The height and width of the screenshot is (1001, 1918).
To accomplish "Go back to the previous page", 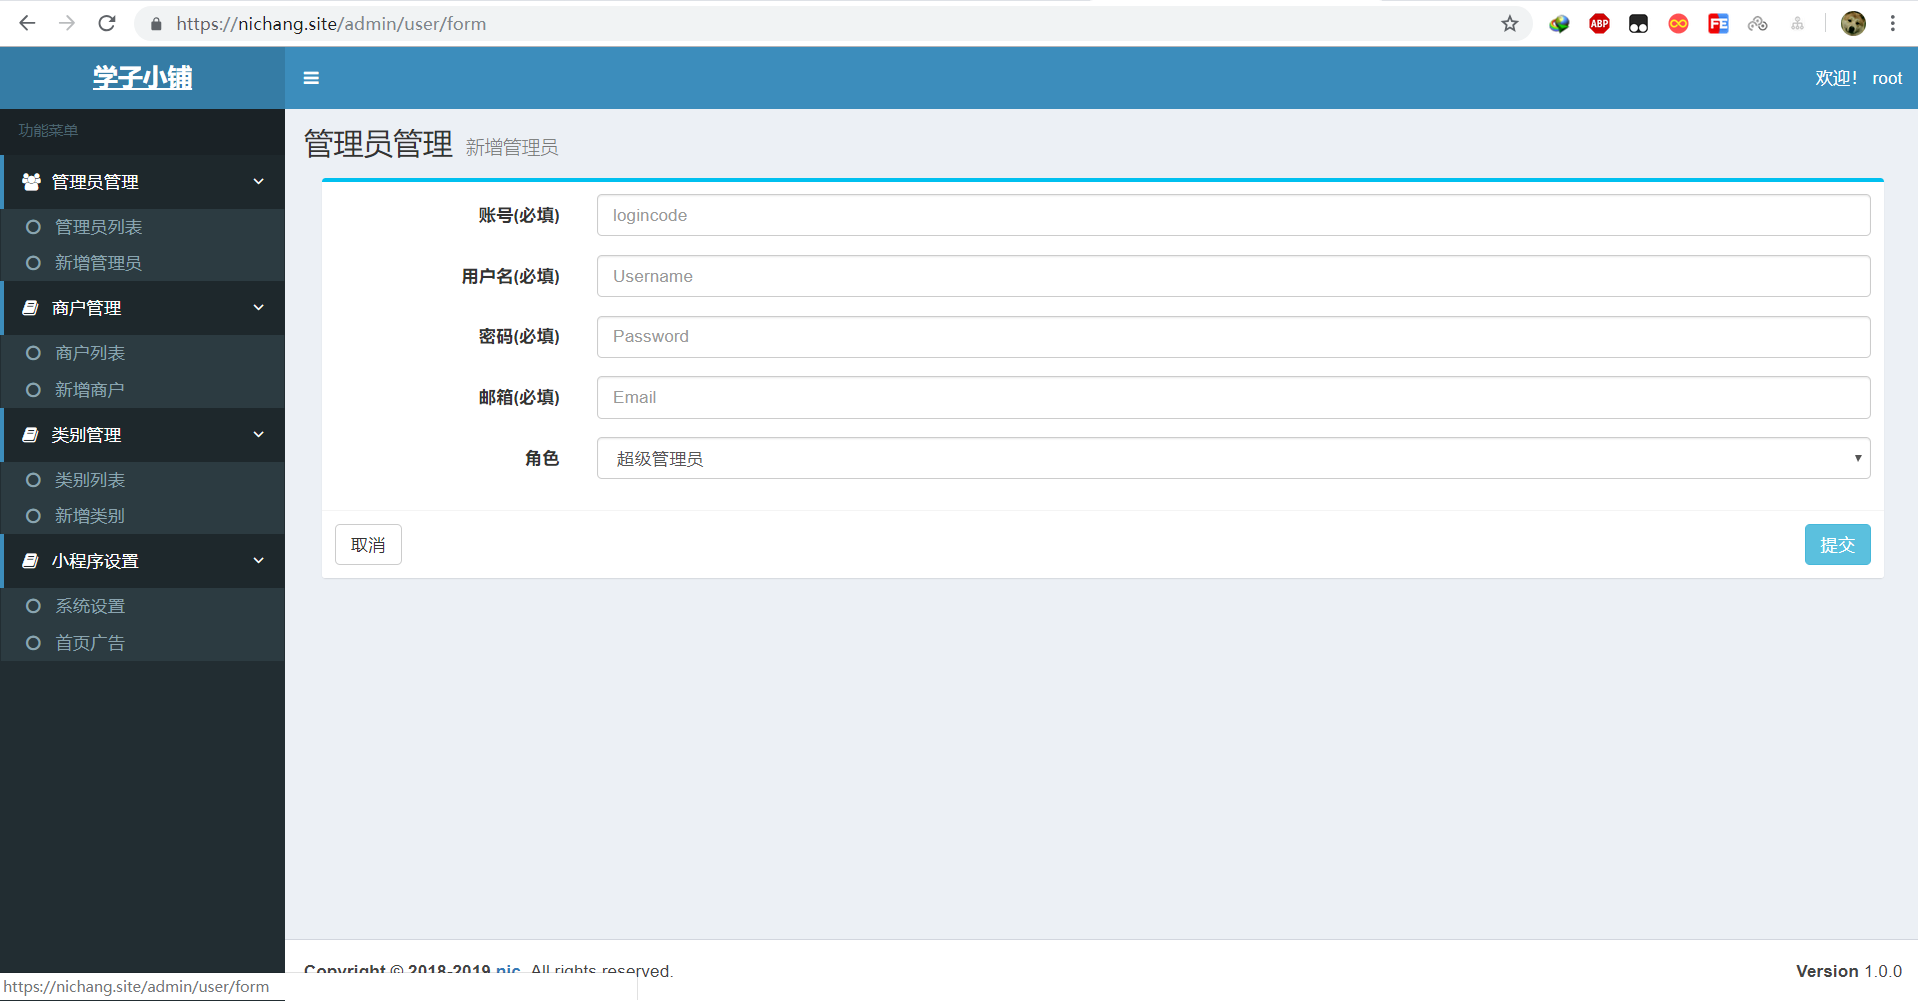I will (27, 23).
